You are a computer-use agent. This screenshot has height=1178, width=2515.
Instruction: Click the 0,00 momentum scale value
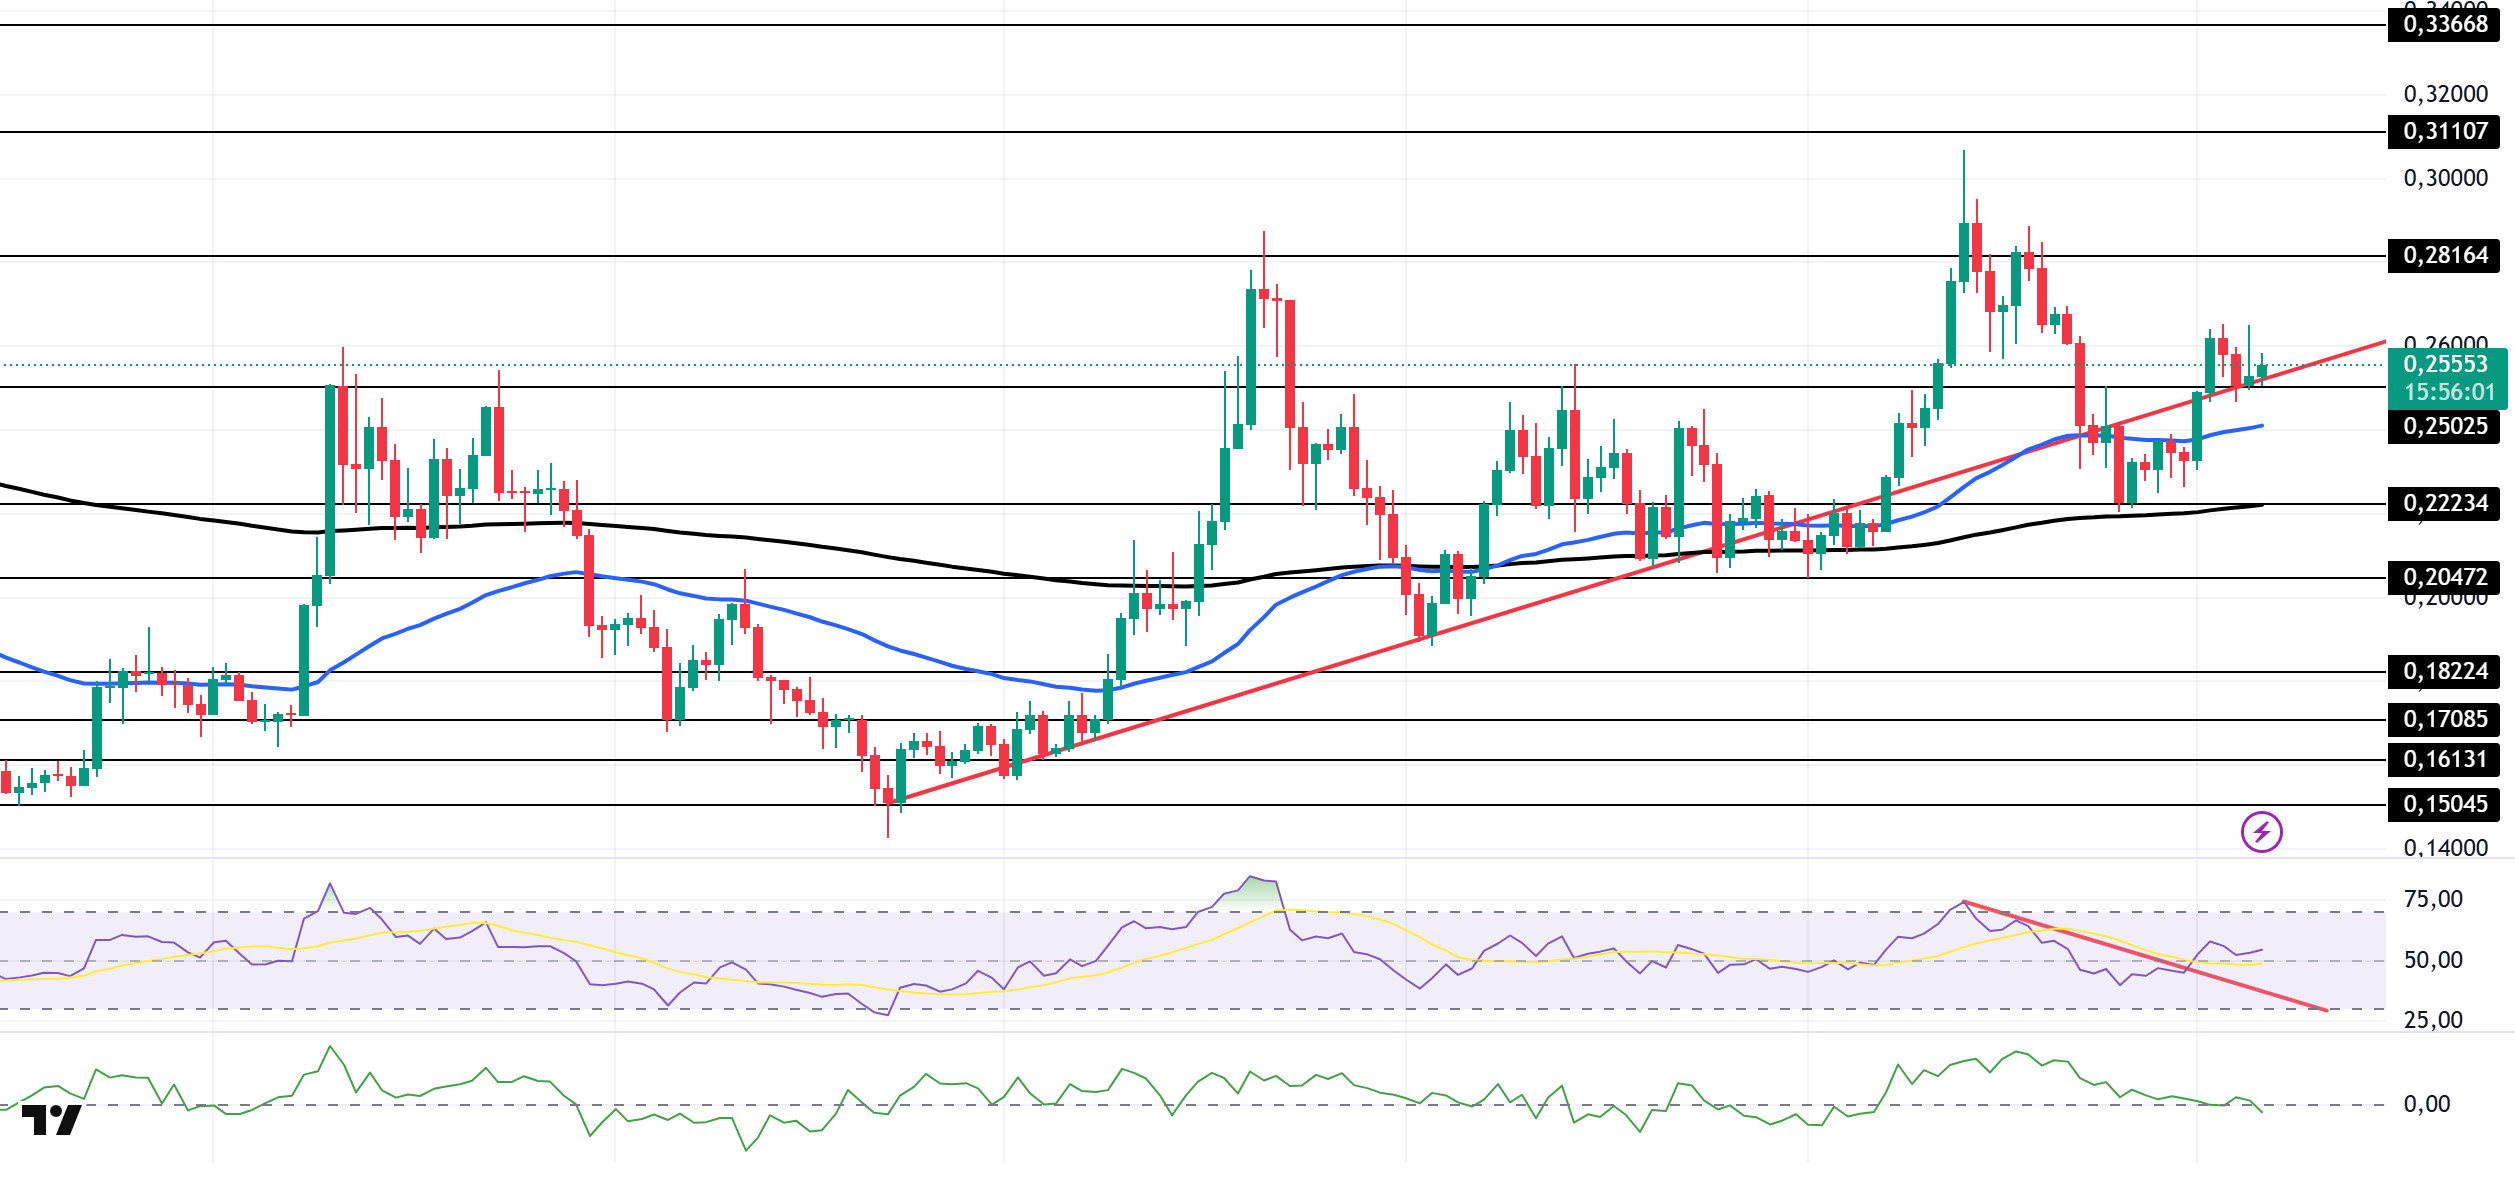[2426, 1104]
